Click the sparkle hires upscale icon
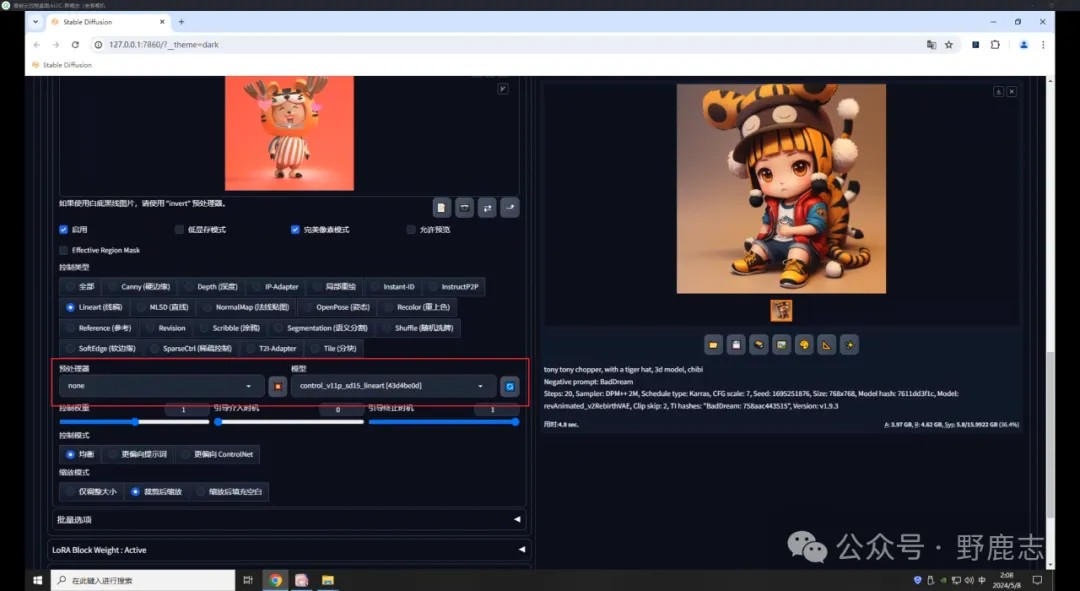 [x=849, y=344]
